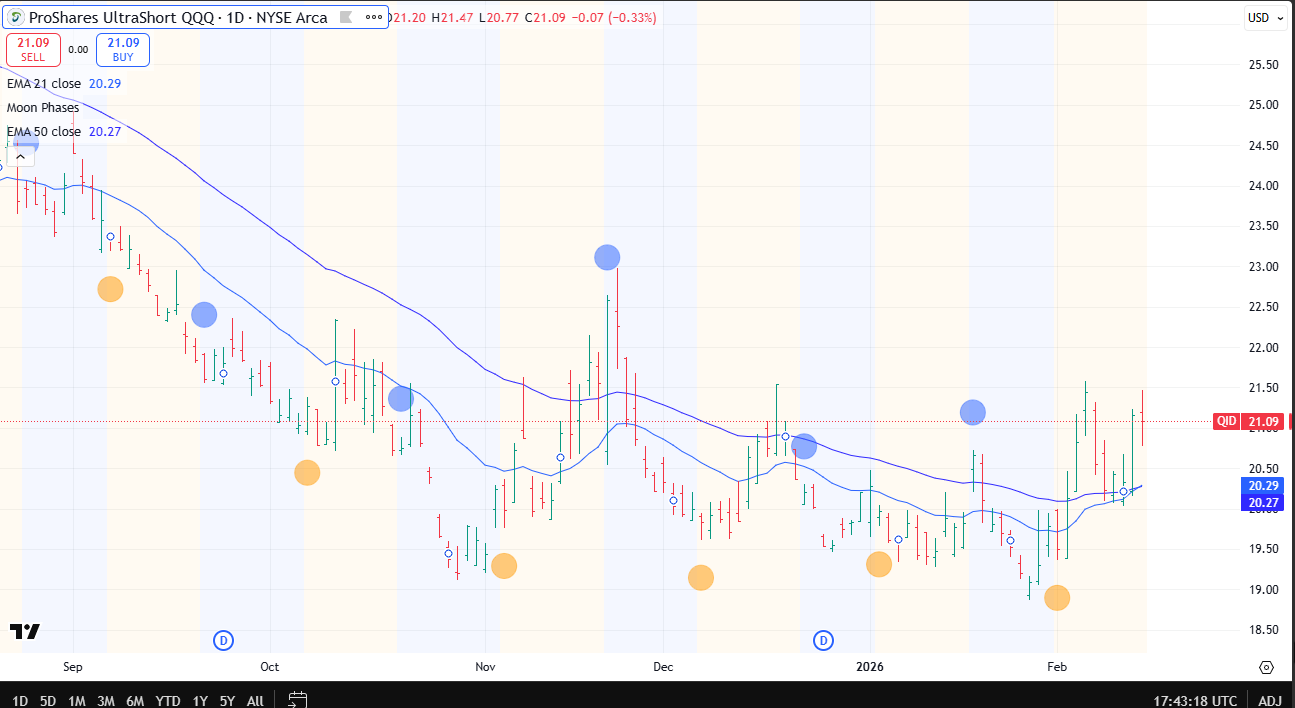Image resolution: width=1295 pixels, height=708 pixels.
Task: Click the TradingView logo in chart corner
Action: (x=25, y=631)
